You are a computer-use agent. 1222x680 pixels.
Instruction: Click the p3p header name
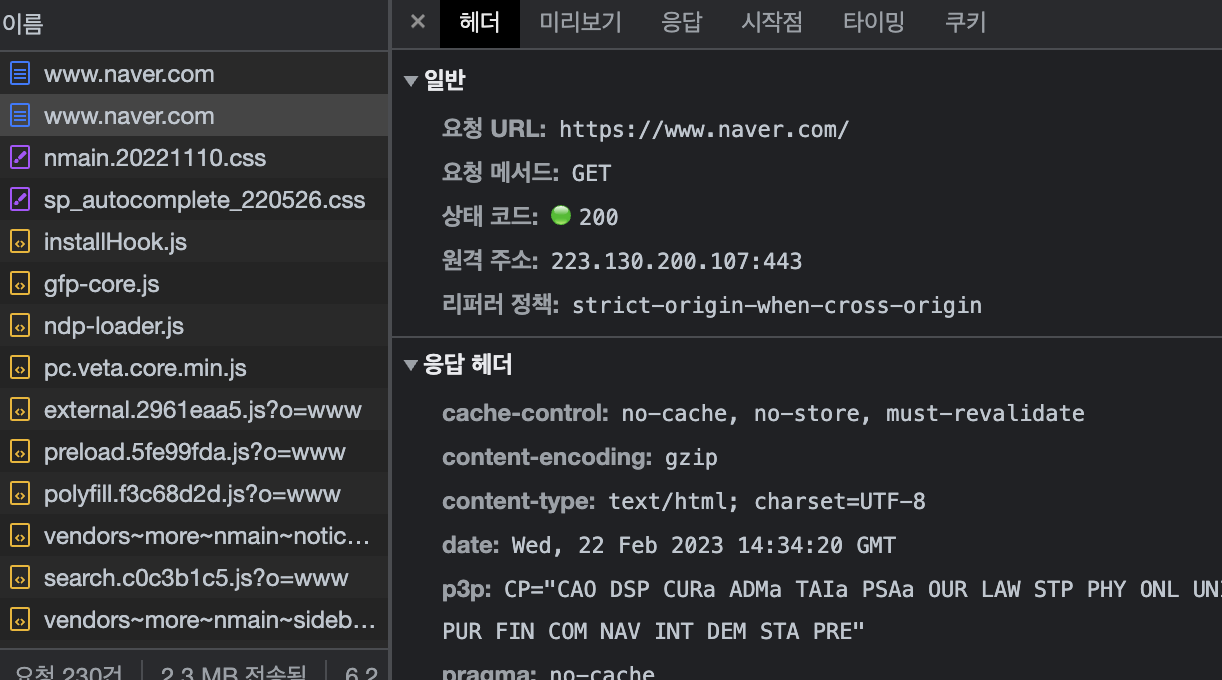point(467,590)
